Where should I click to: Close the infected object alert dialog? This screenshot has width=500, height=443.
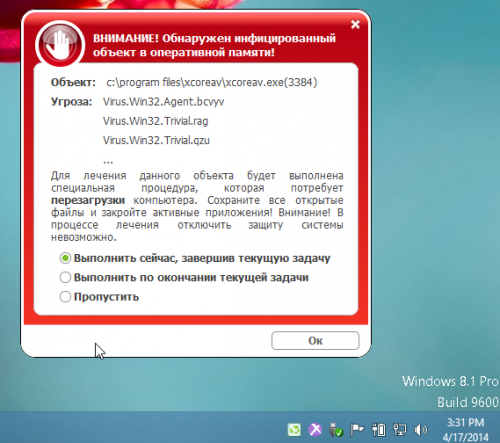355,24
